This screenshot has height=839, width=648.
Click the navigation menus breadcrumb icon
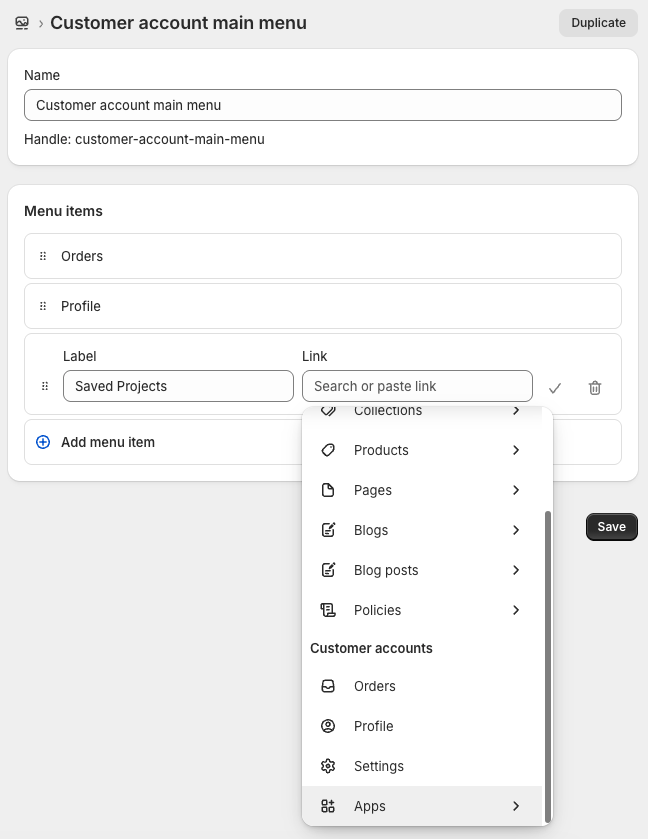click(x=22, y=23)
